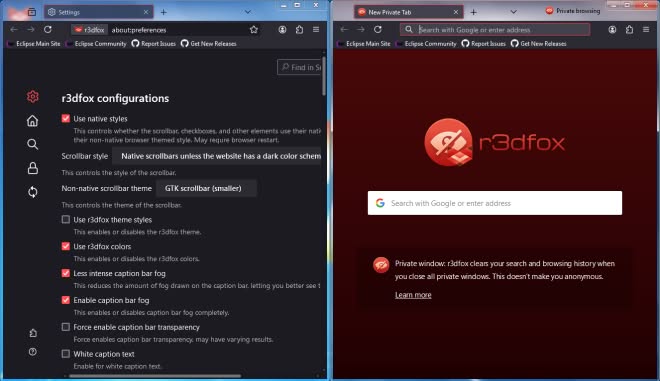
Task: Switch to the Settings tab
Action: pyautogui.click(x=98, y=12)
